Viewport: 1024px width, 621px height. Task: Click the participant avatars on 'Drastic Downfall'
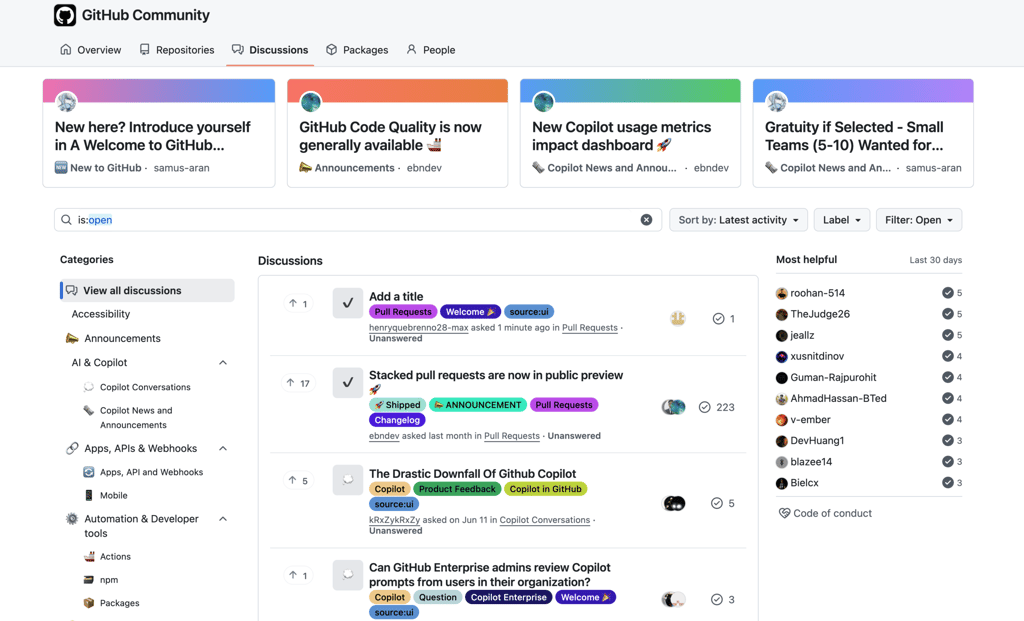(x=674, y=503)
